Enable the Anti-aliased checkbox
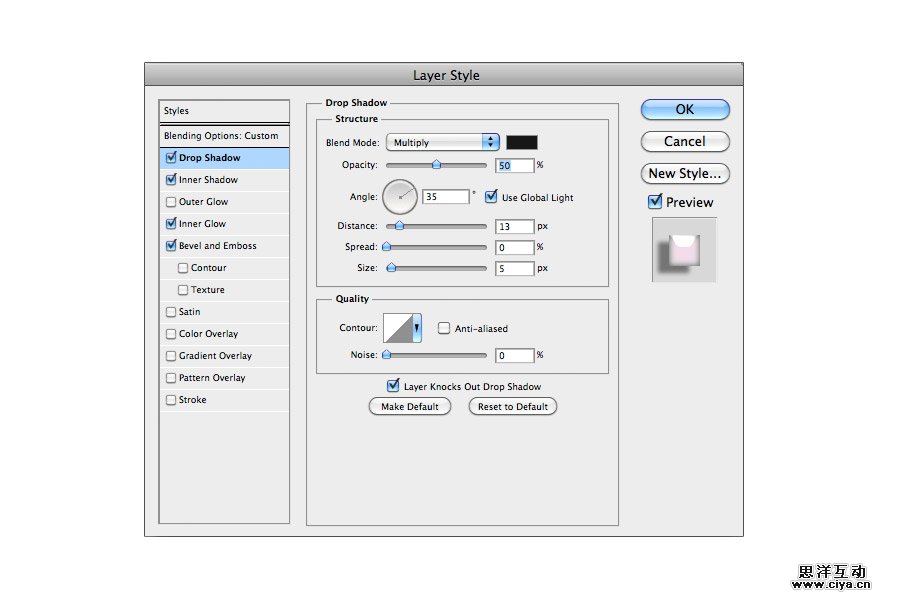The height and width of the screenshot is (600, 900). (444, 328)
